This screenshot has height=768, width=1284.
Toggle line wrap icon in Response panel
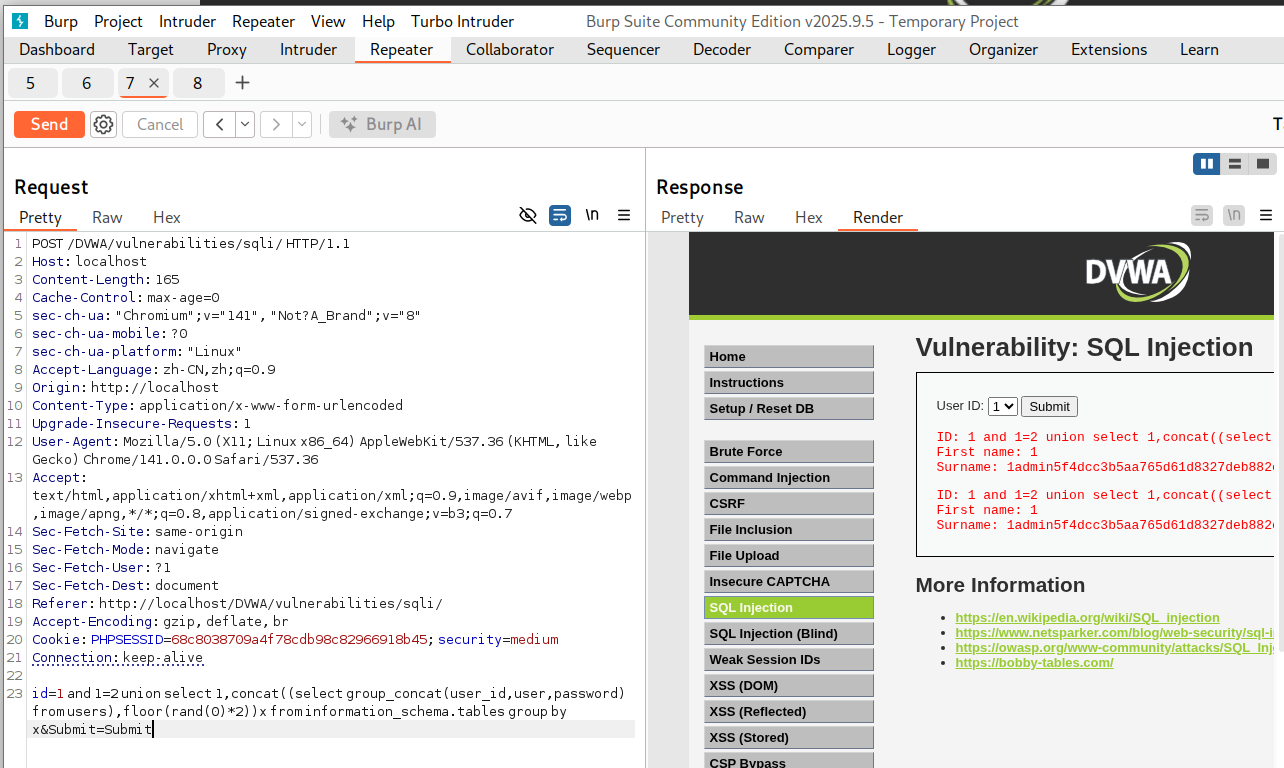pyautogui.click(x=1202, y=215)
